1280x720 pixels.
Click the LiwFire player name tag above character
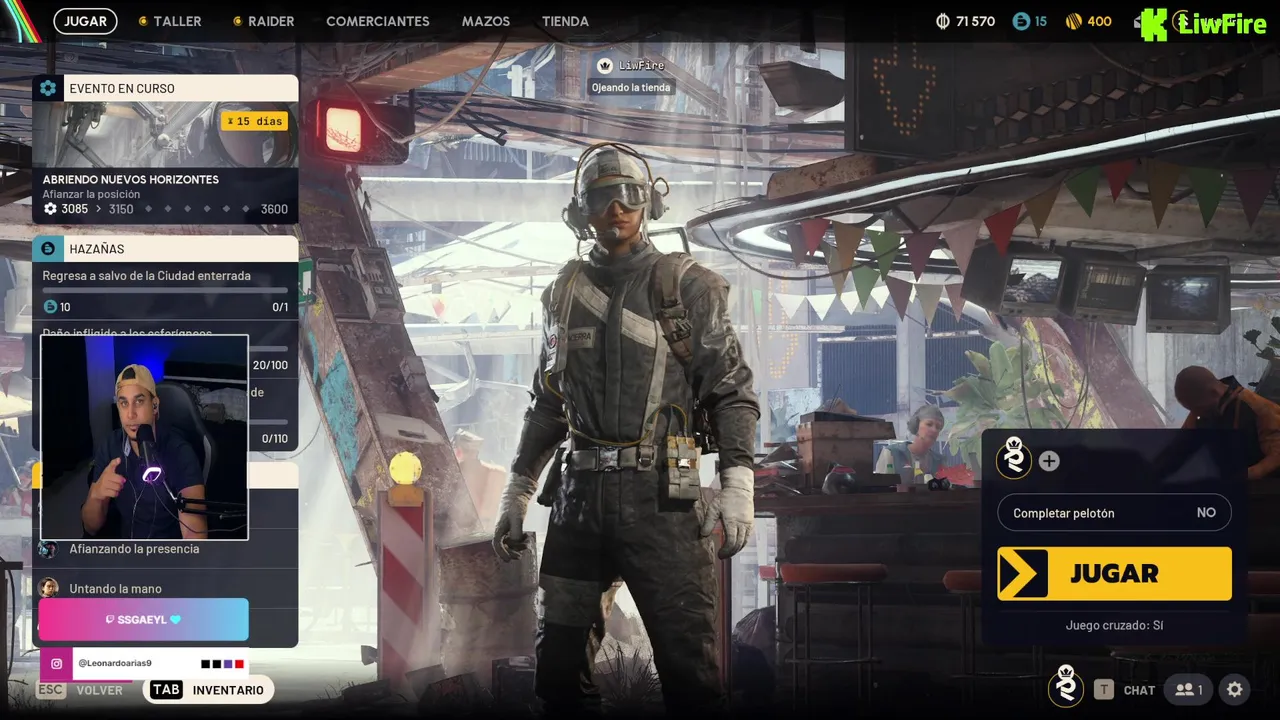click(x=641, y=65)
